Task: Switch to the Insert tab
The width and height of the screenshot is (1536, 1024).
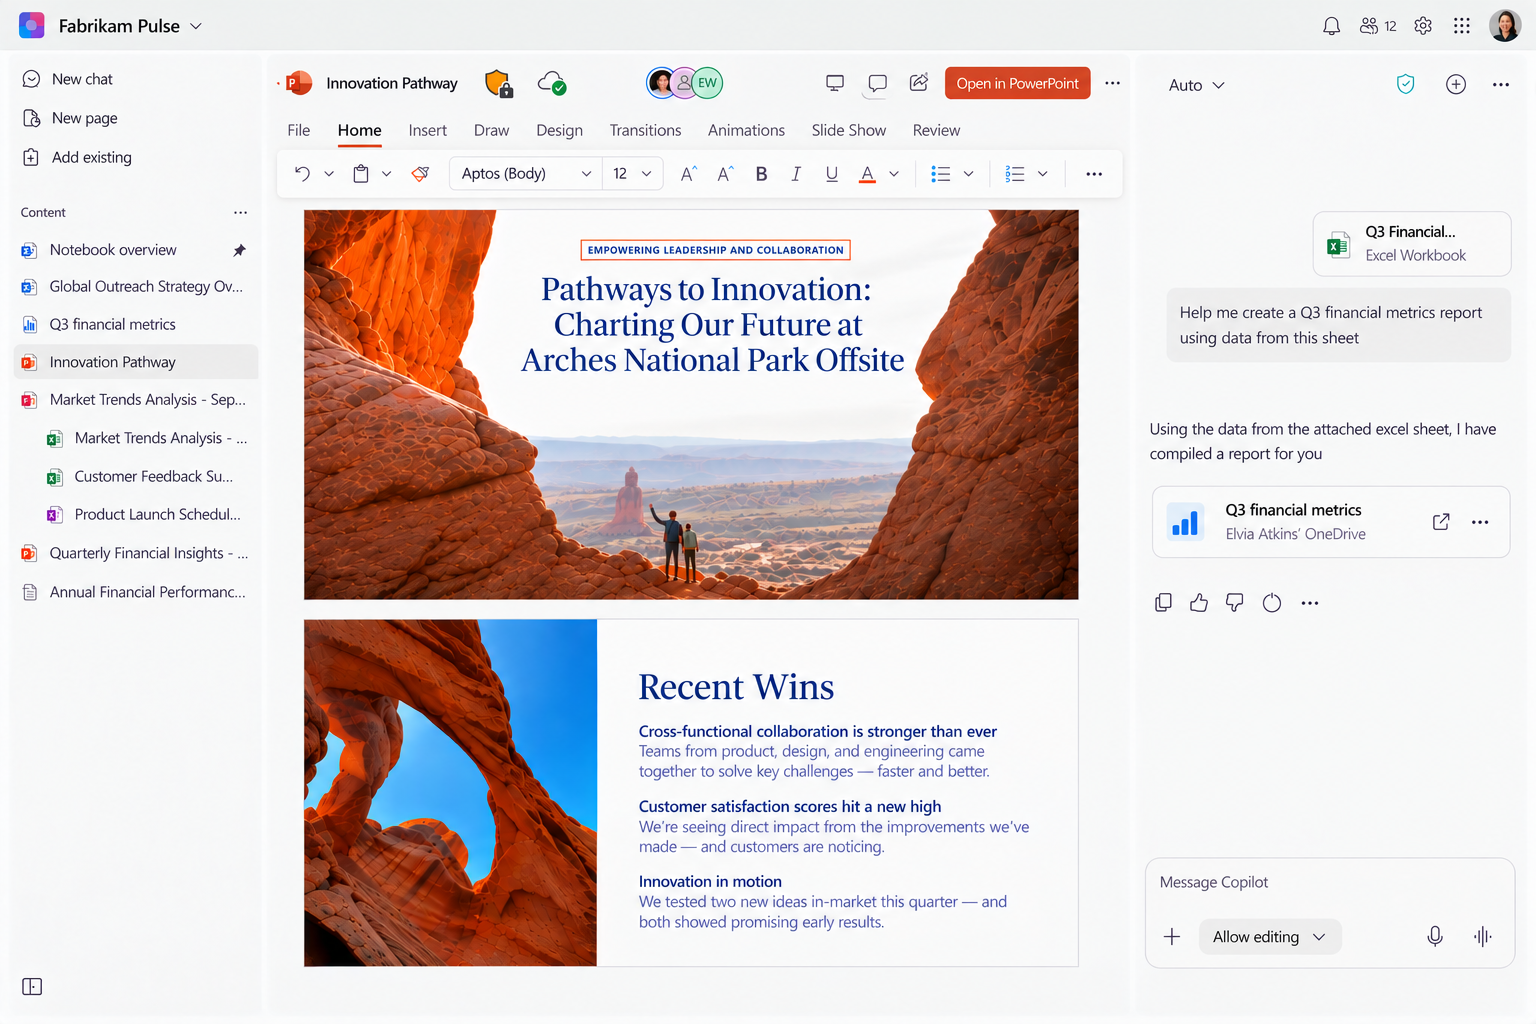Action: coord(428,130)
